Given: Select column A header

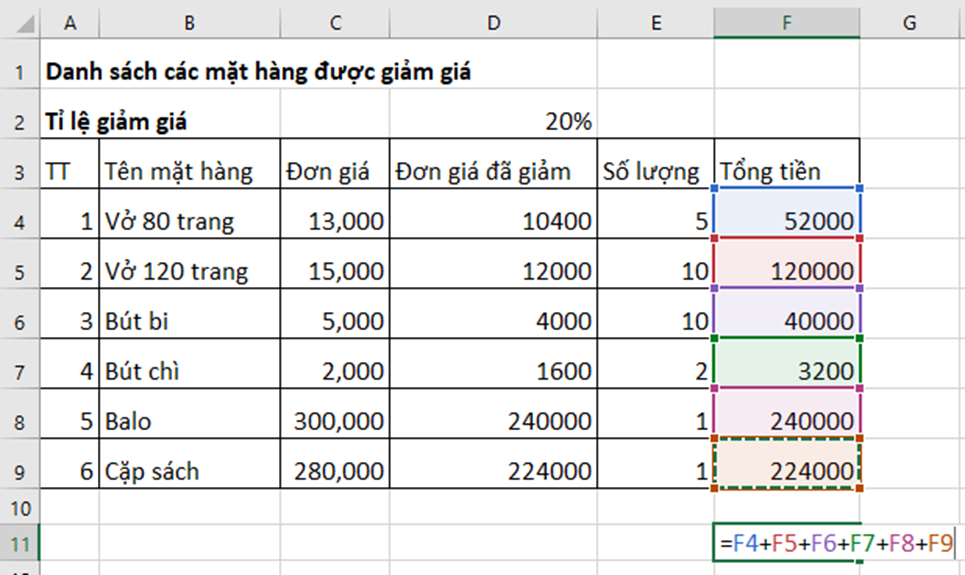Looking at the screenshot, I should (70, 23).
